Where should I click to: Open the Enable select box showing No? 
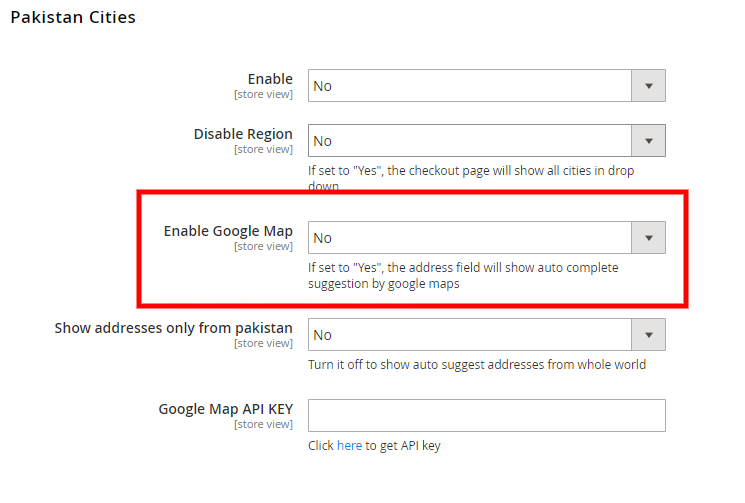pyautogui.click(x=487, y=86)
